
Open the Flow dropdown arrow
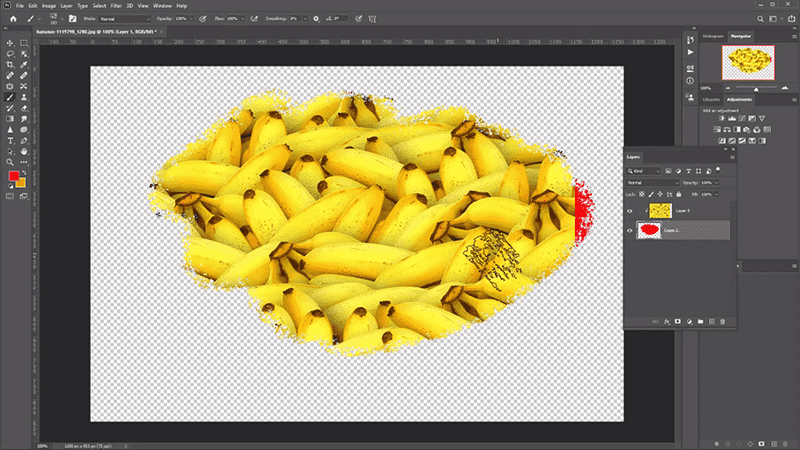(242, 19)
